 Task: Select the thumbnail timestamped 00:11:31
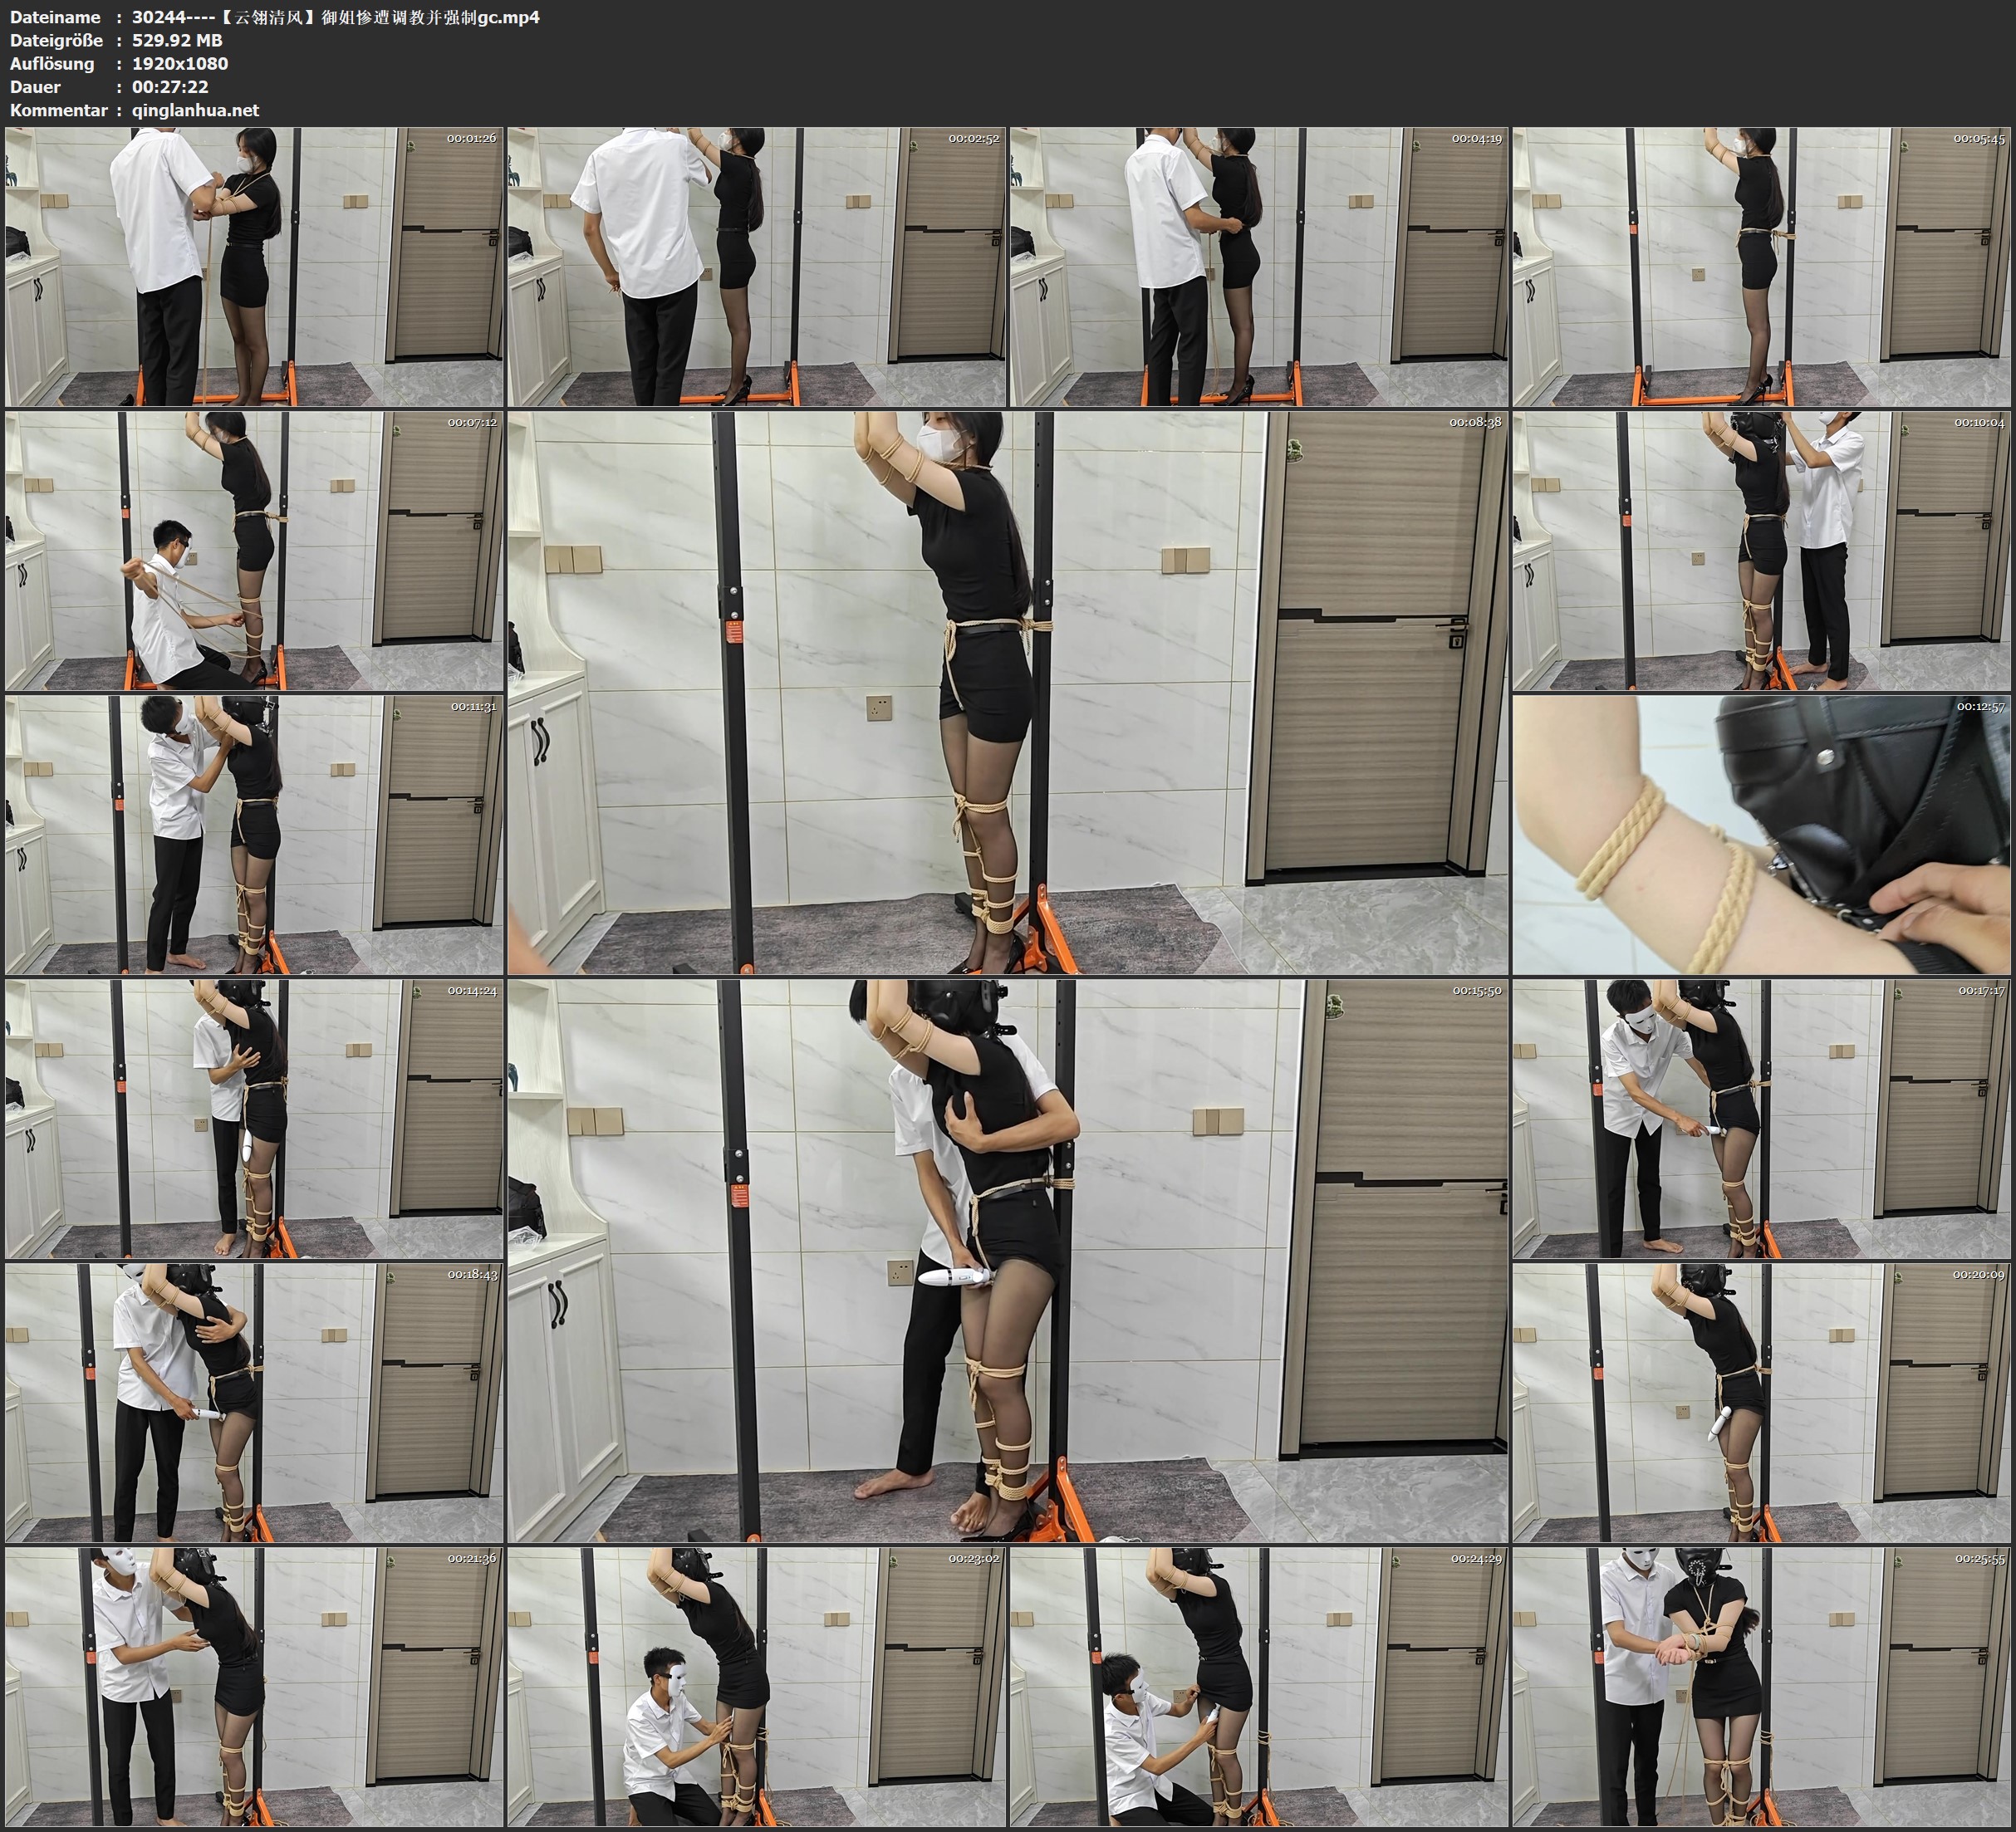tap(254, 835)
